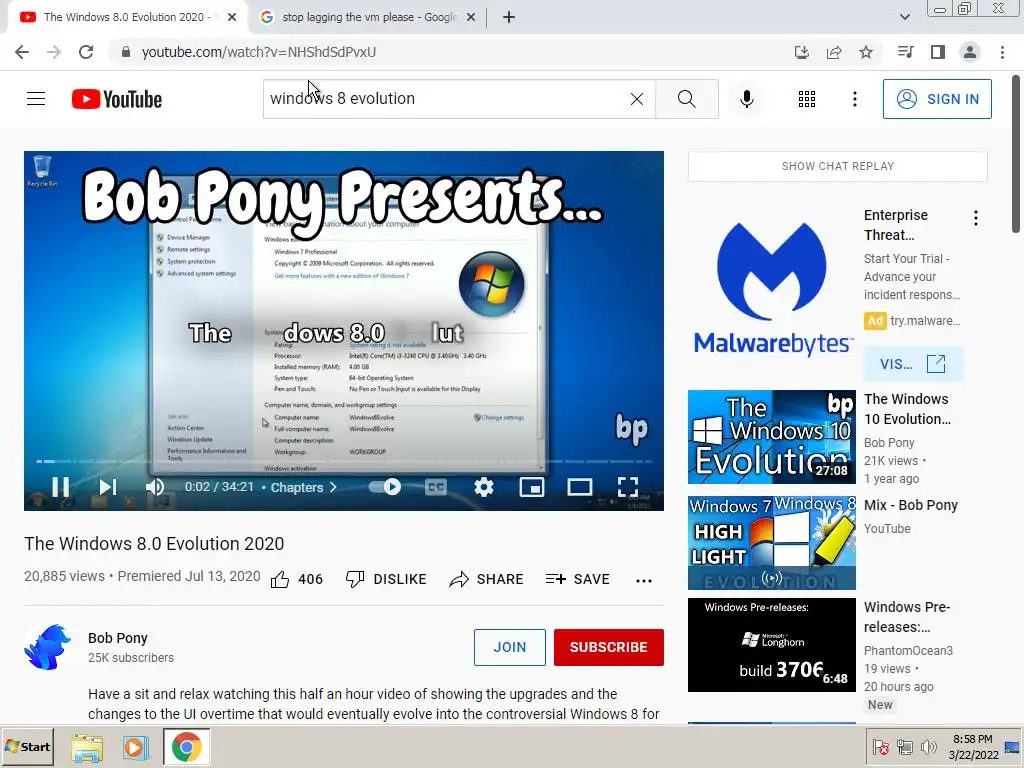
Task: Click the SIGN IN button
Action: click(936, 99)
